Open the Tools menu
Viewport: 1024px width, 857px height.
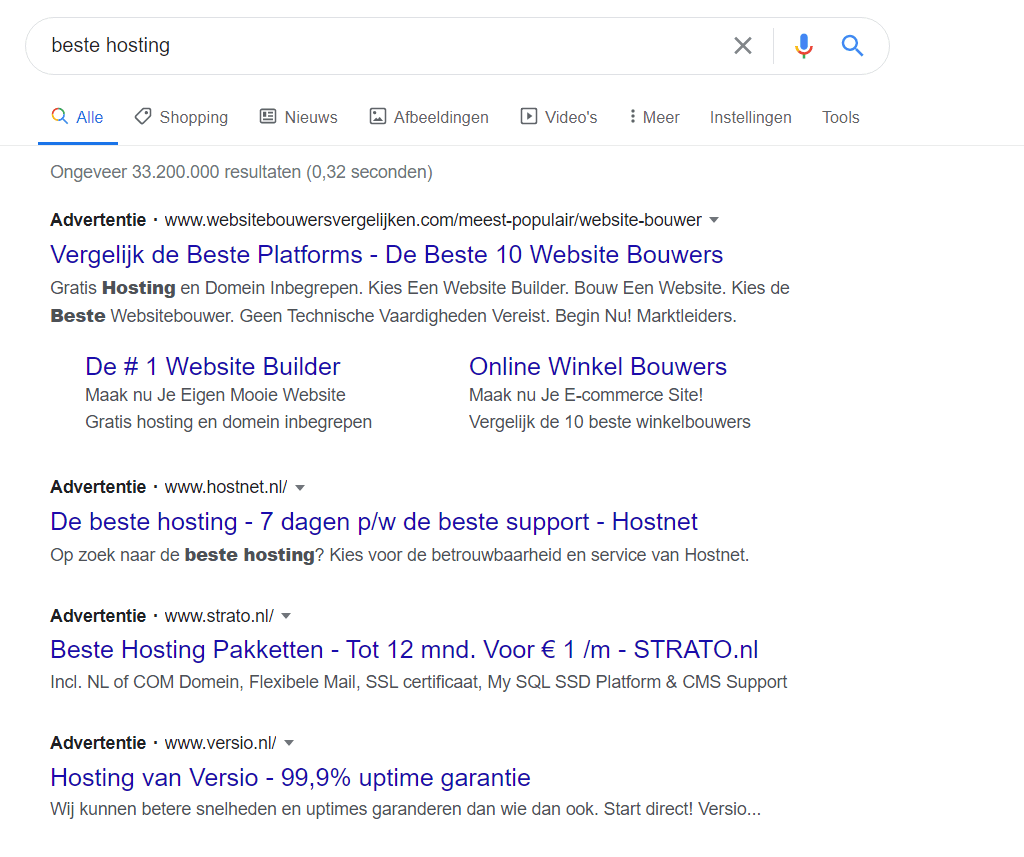(840, 117)
